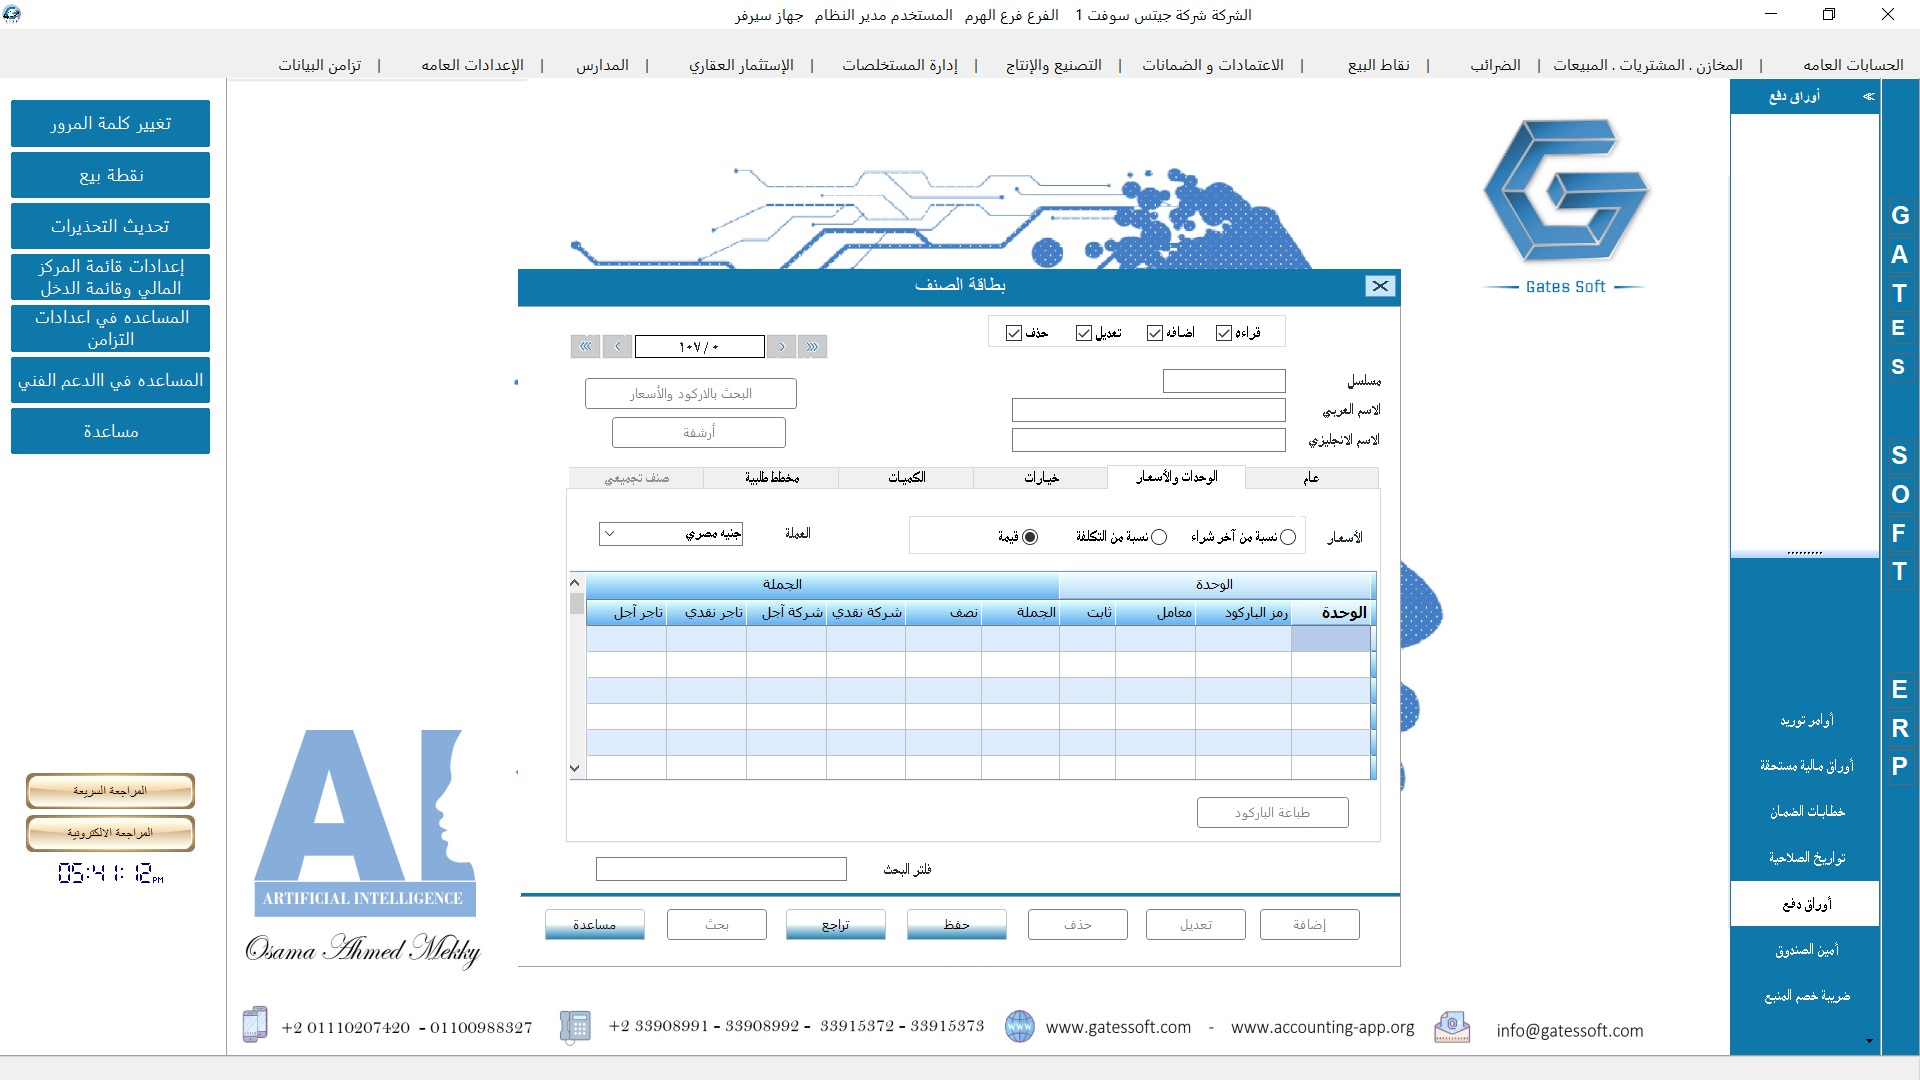Open الحسابات العامه menu
1920x1080 pixels.
coord(1853,65)
